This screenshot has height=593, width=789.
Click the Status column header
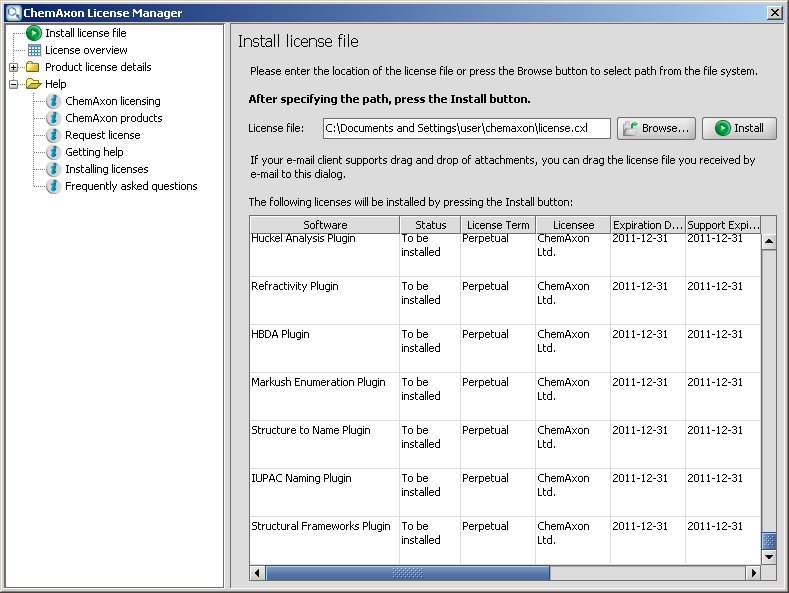430,225
